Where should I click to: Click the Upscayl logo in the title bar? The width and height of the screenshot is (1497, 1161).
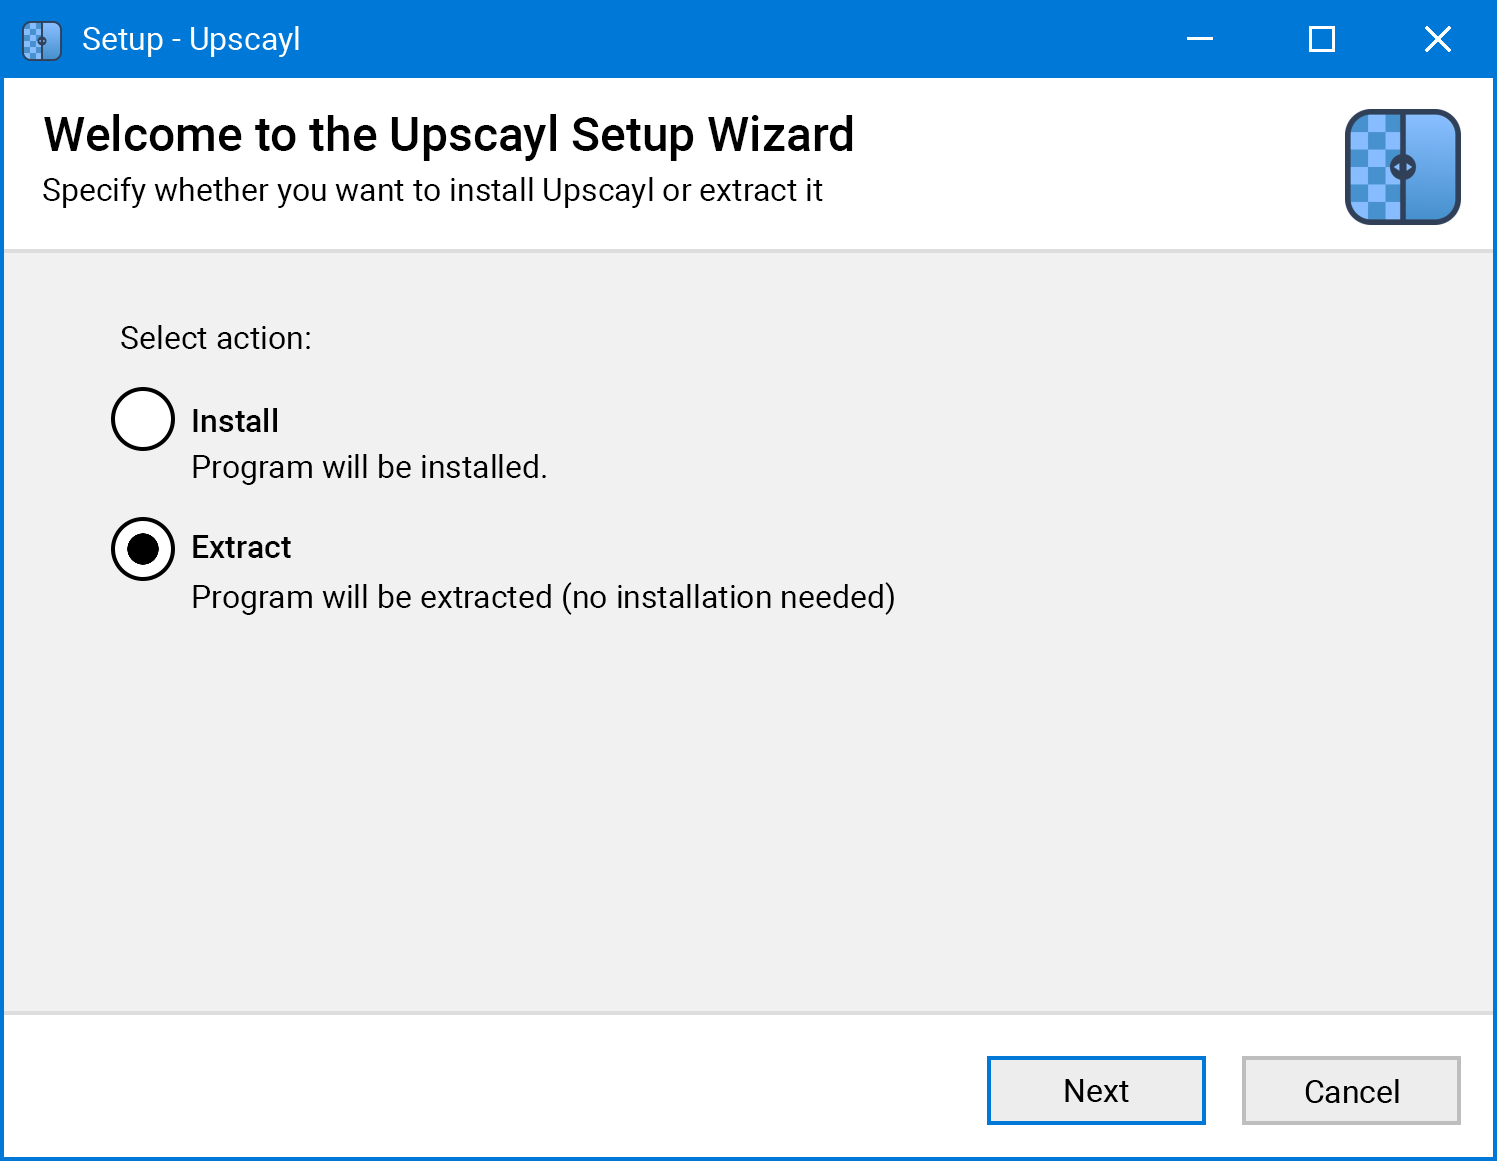click(x=41, y=40)
